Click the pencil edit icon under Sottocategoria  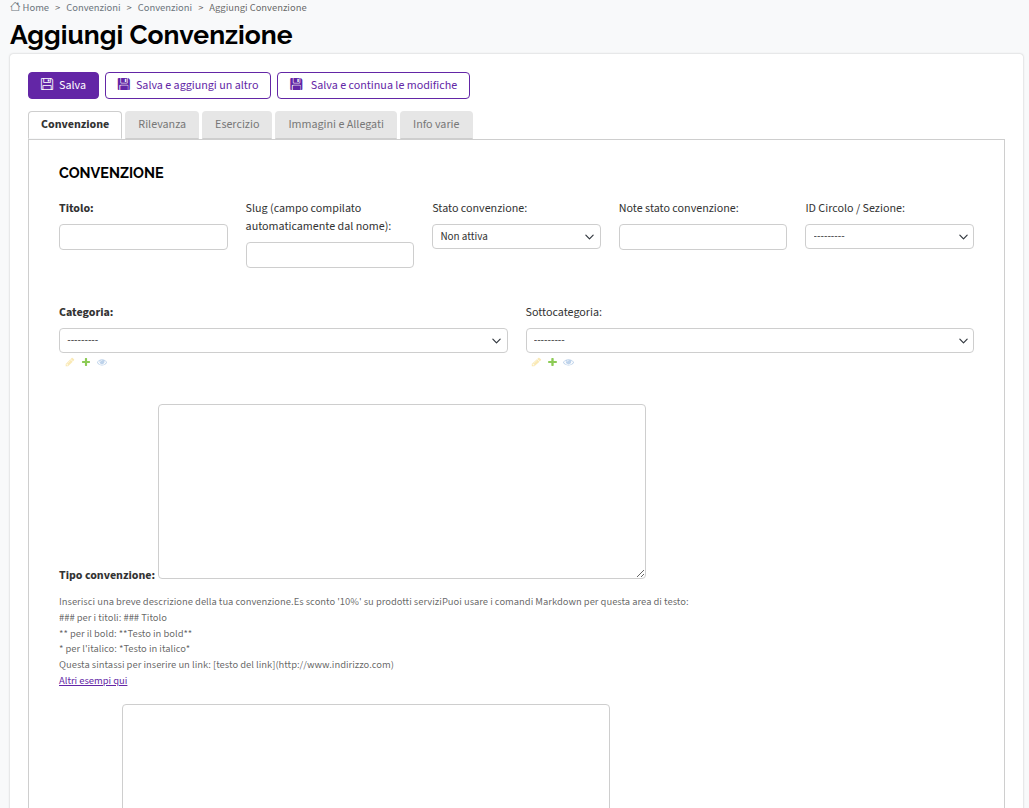click(536, 362)
